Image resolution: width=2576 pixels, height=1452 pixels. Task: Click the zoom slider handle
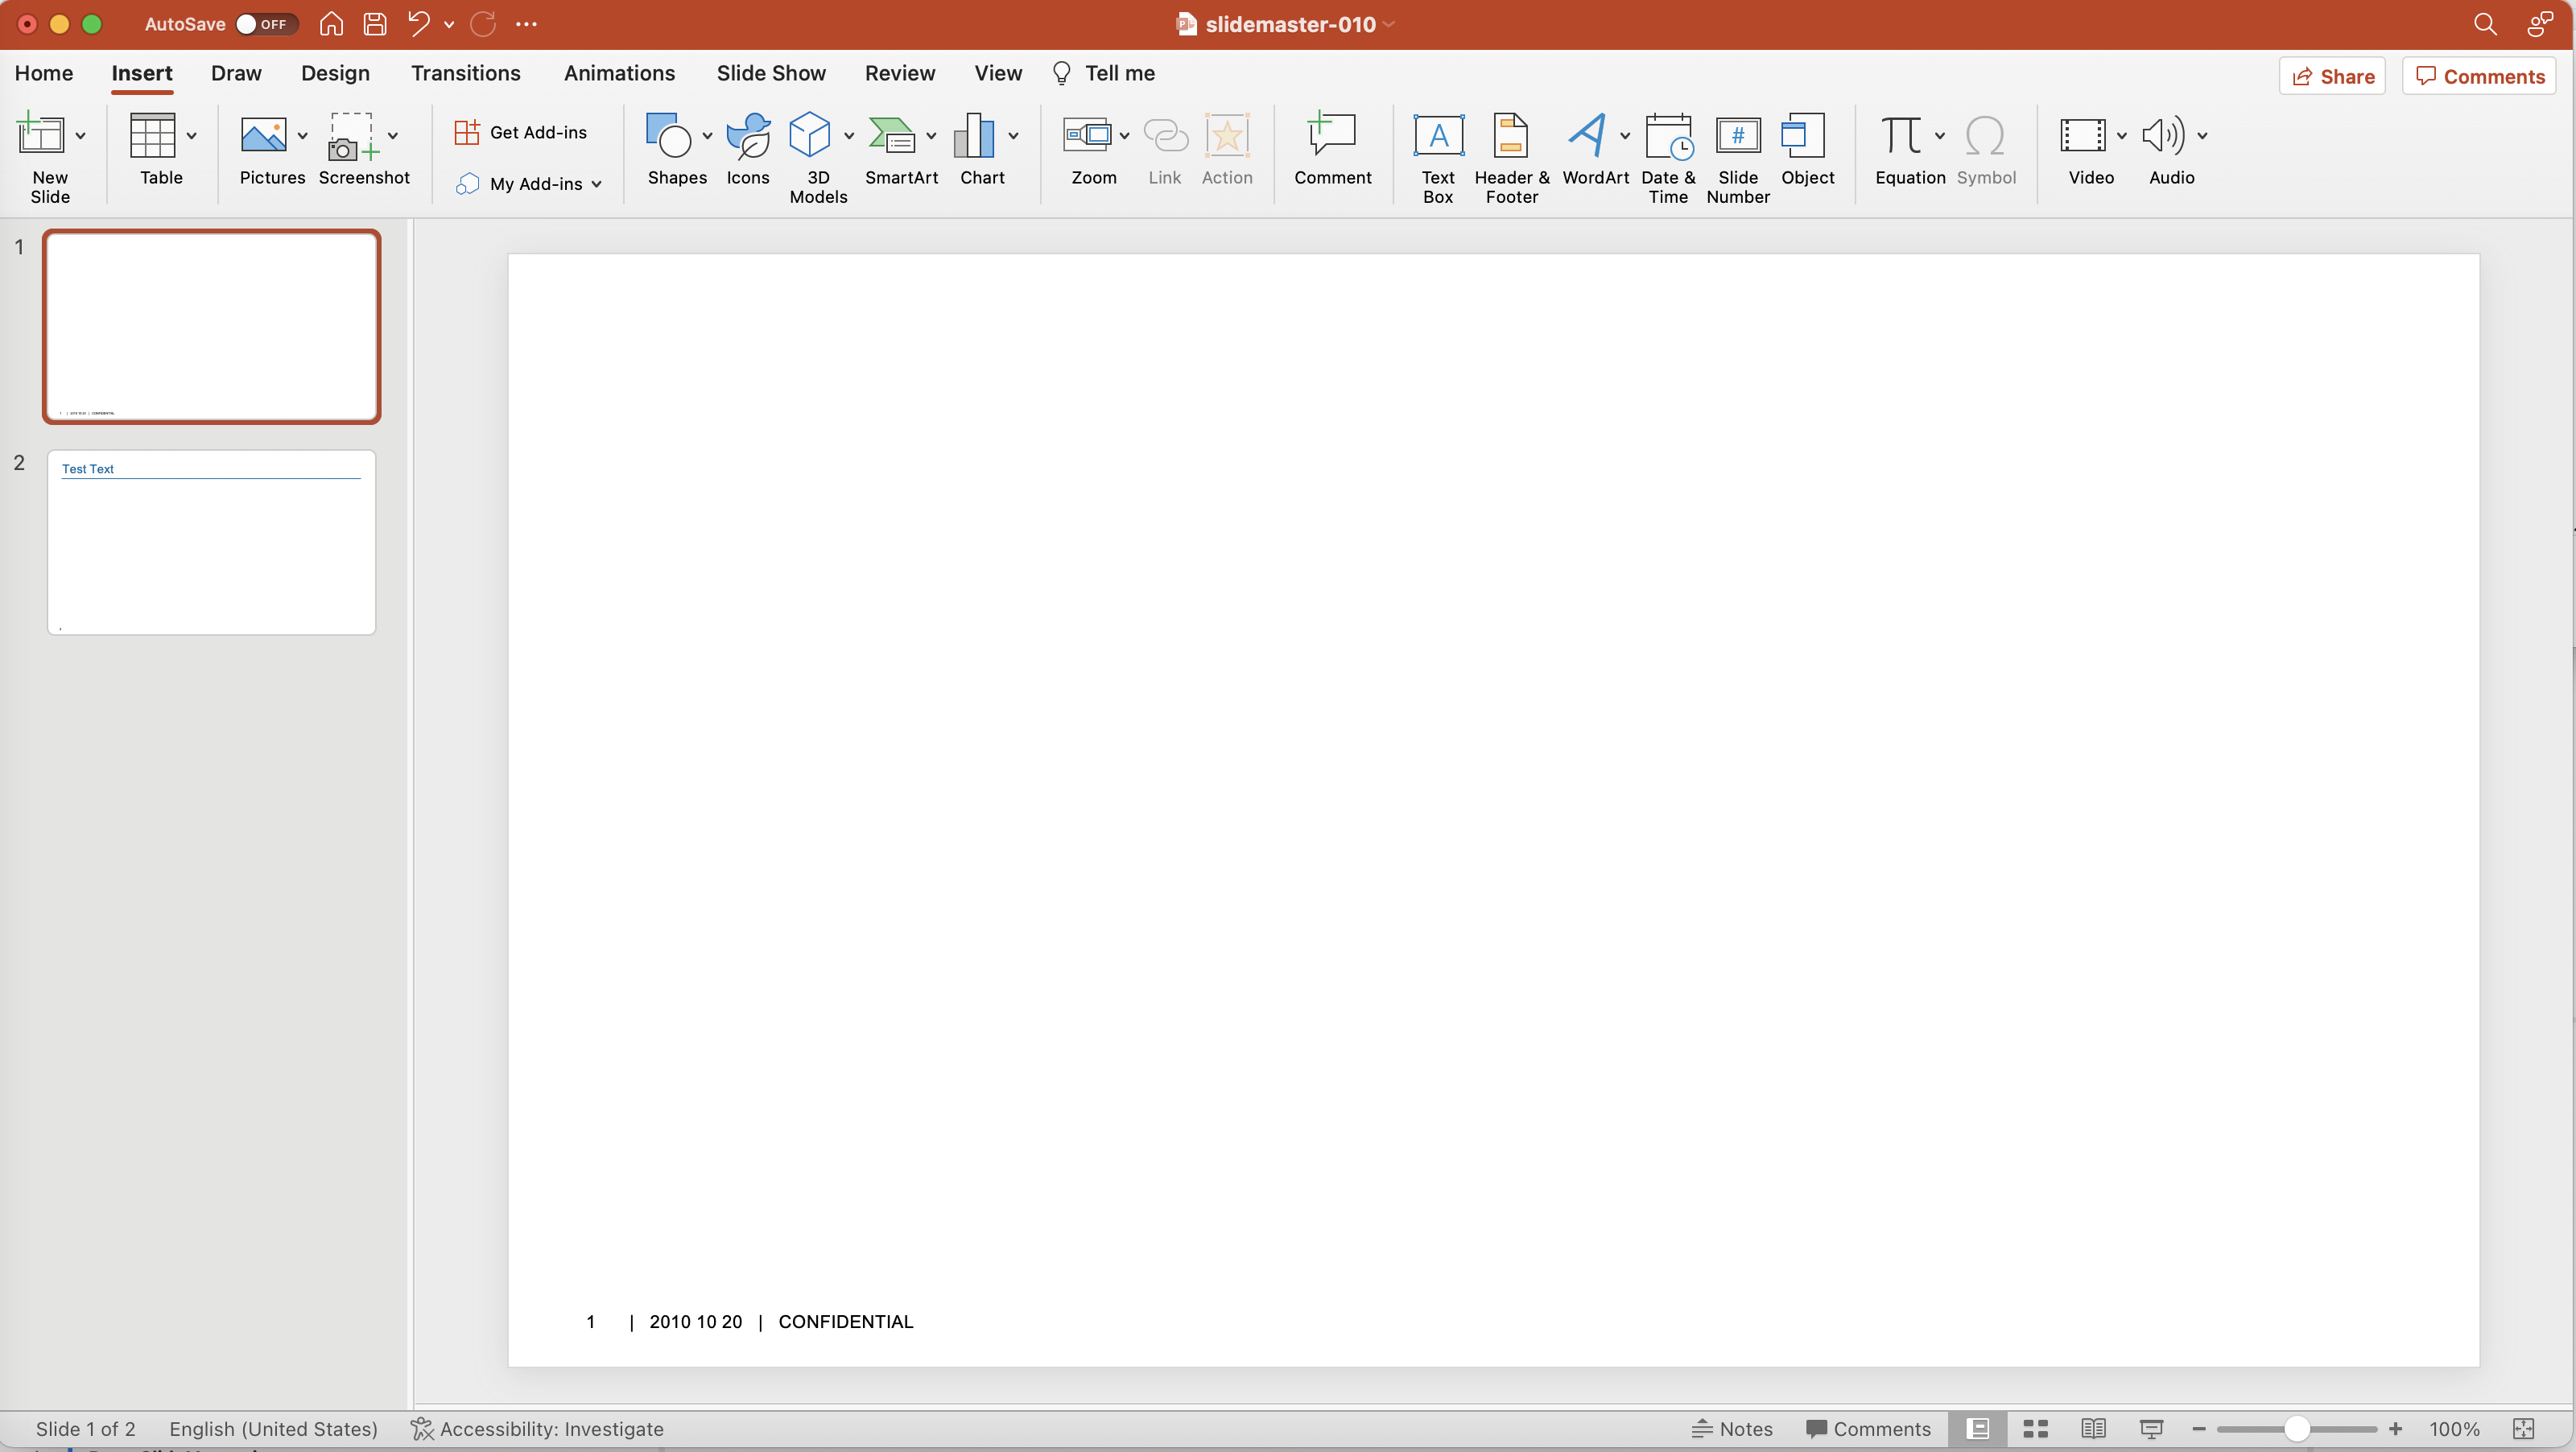2296,1429
